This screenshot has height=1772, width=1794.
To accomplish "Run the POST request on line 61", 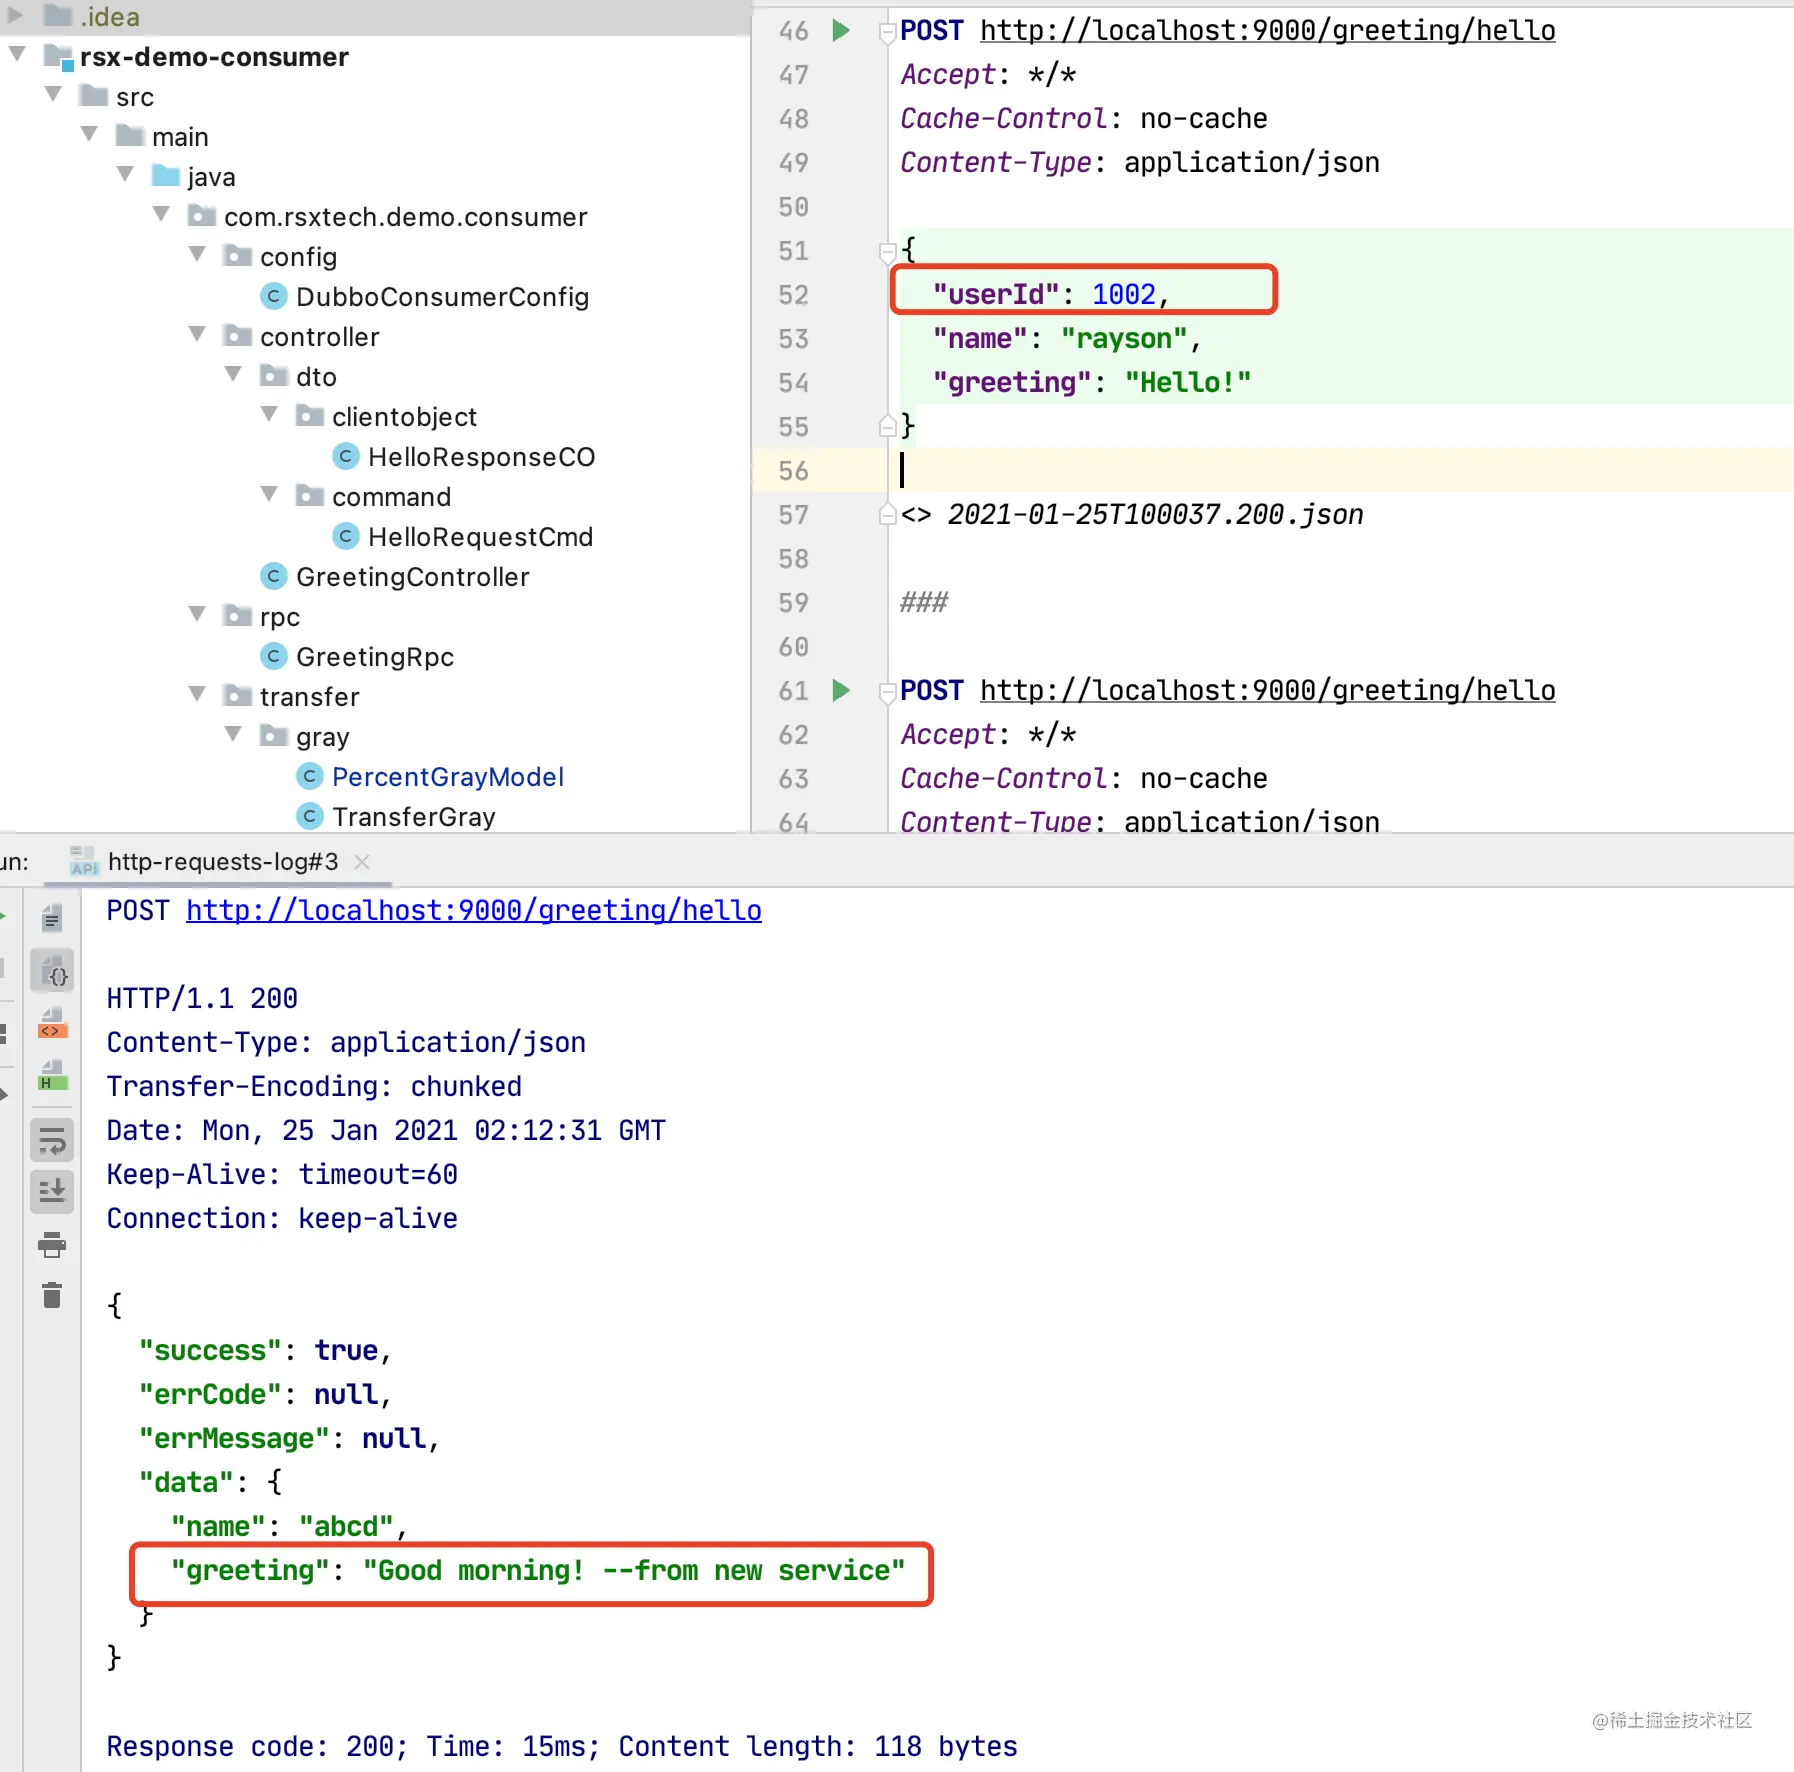I will pos(841,691).
